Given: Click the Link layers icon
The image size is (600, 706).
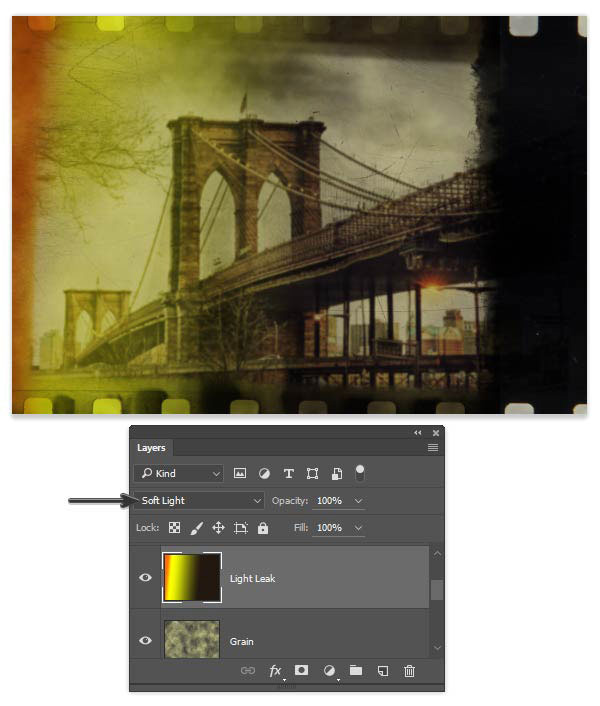Looking at the screenshot, I should pyautogui.click(x=248, y=670).
